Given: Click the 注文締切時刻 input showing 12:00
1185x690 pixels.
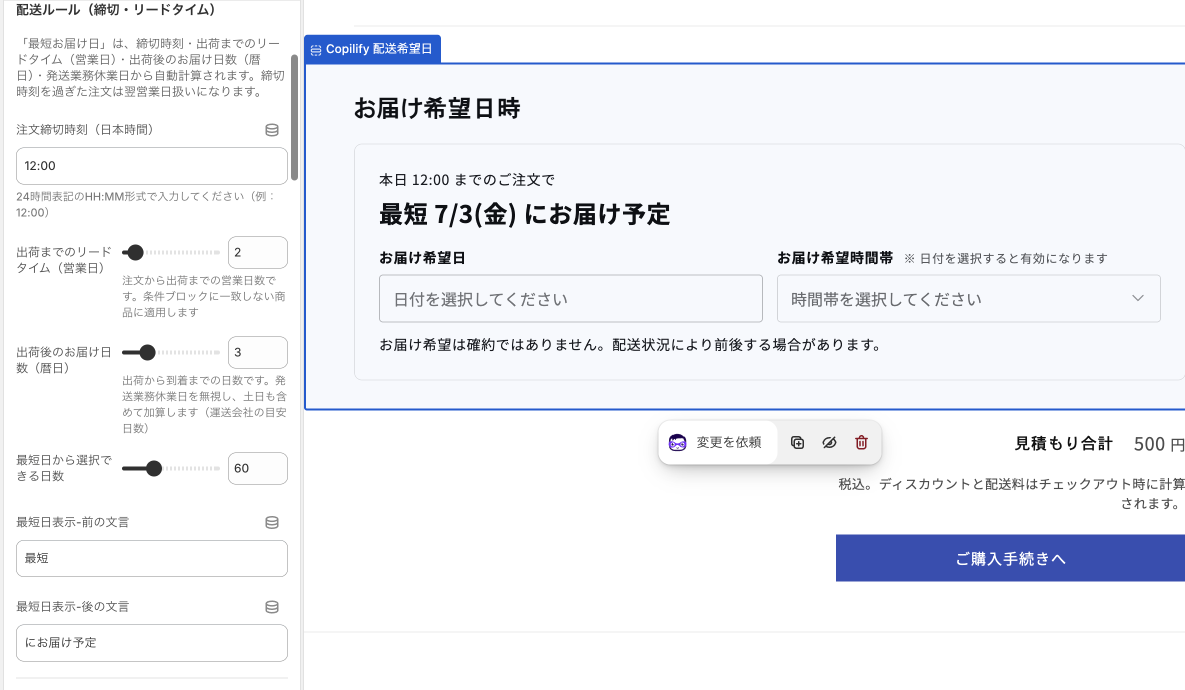Looking at the screenshot, I should (151, 166).
